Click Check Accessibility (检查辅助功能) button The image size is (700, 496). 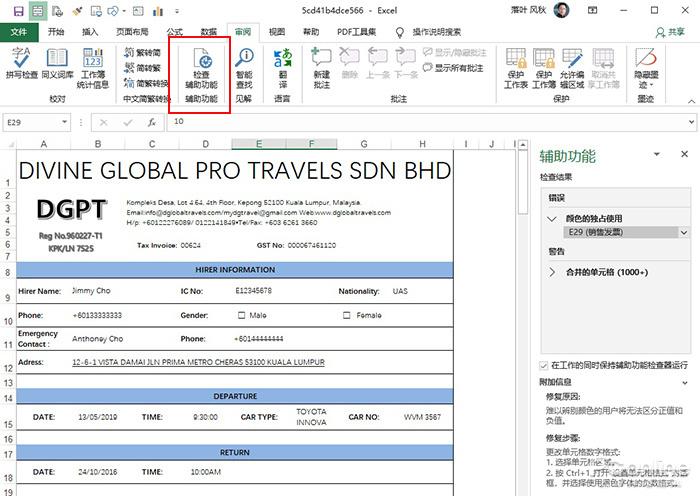[201, 68]
